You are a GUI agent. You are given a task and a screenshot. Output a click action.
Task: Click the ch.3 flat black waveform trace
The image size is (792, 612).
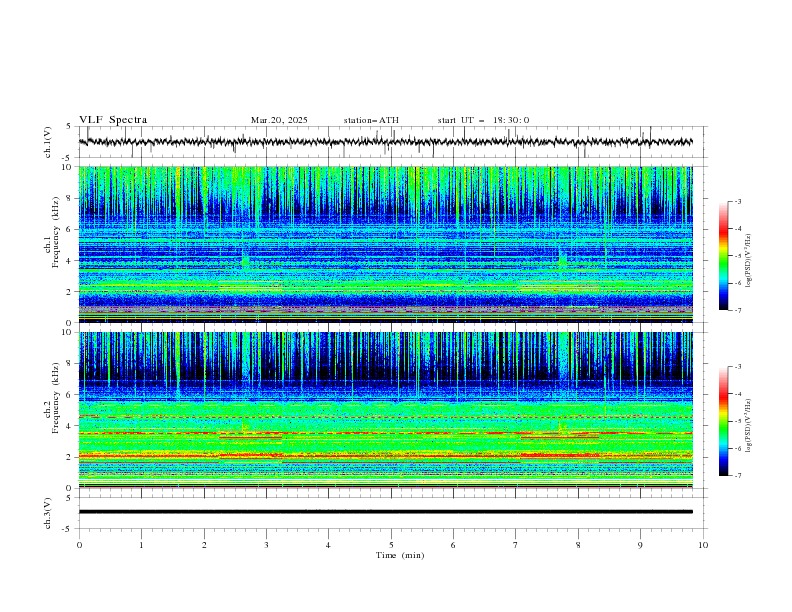(385, 512)
